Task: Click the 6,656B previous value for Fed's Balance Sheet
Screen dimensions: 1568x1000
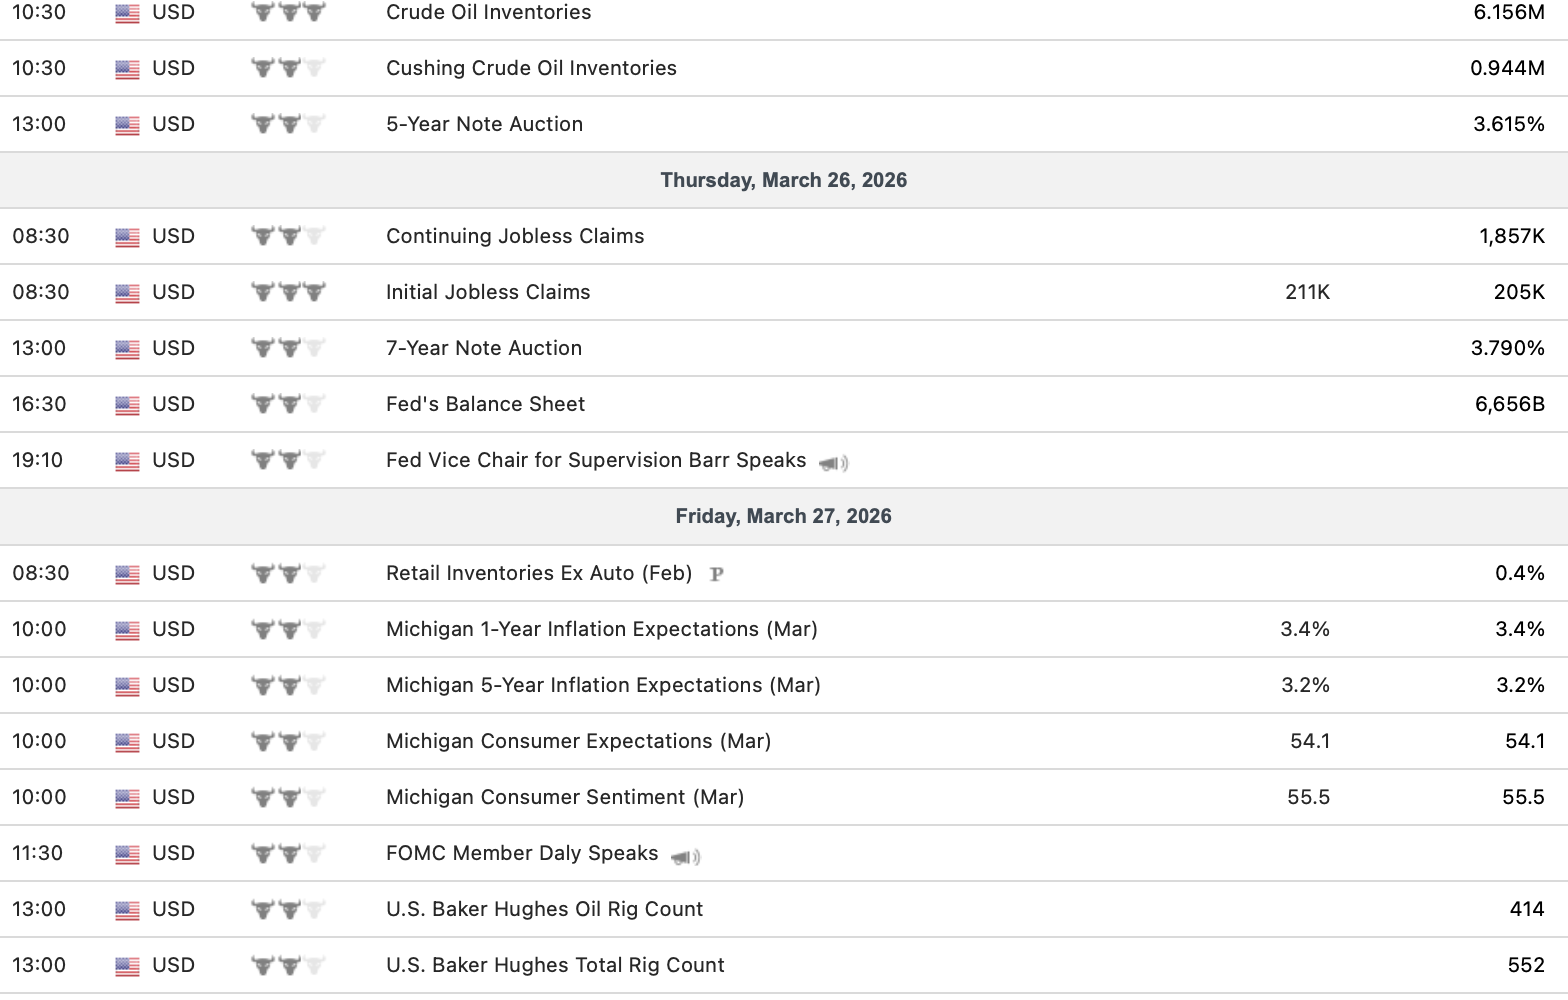Action: 1509,404
